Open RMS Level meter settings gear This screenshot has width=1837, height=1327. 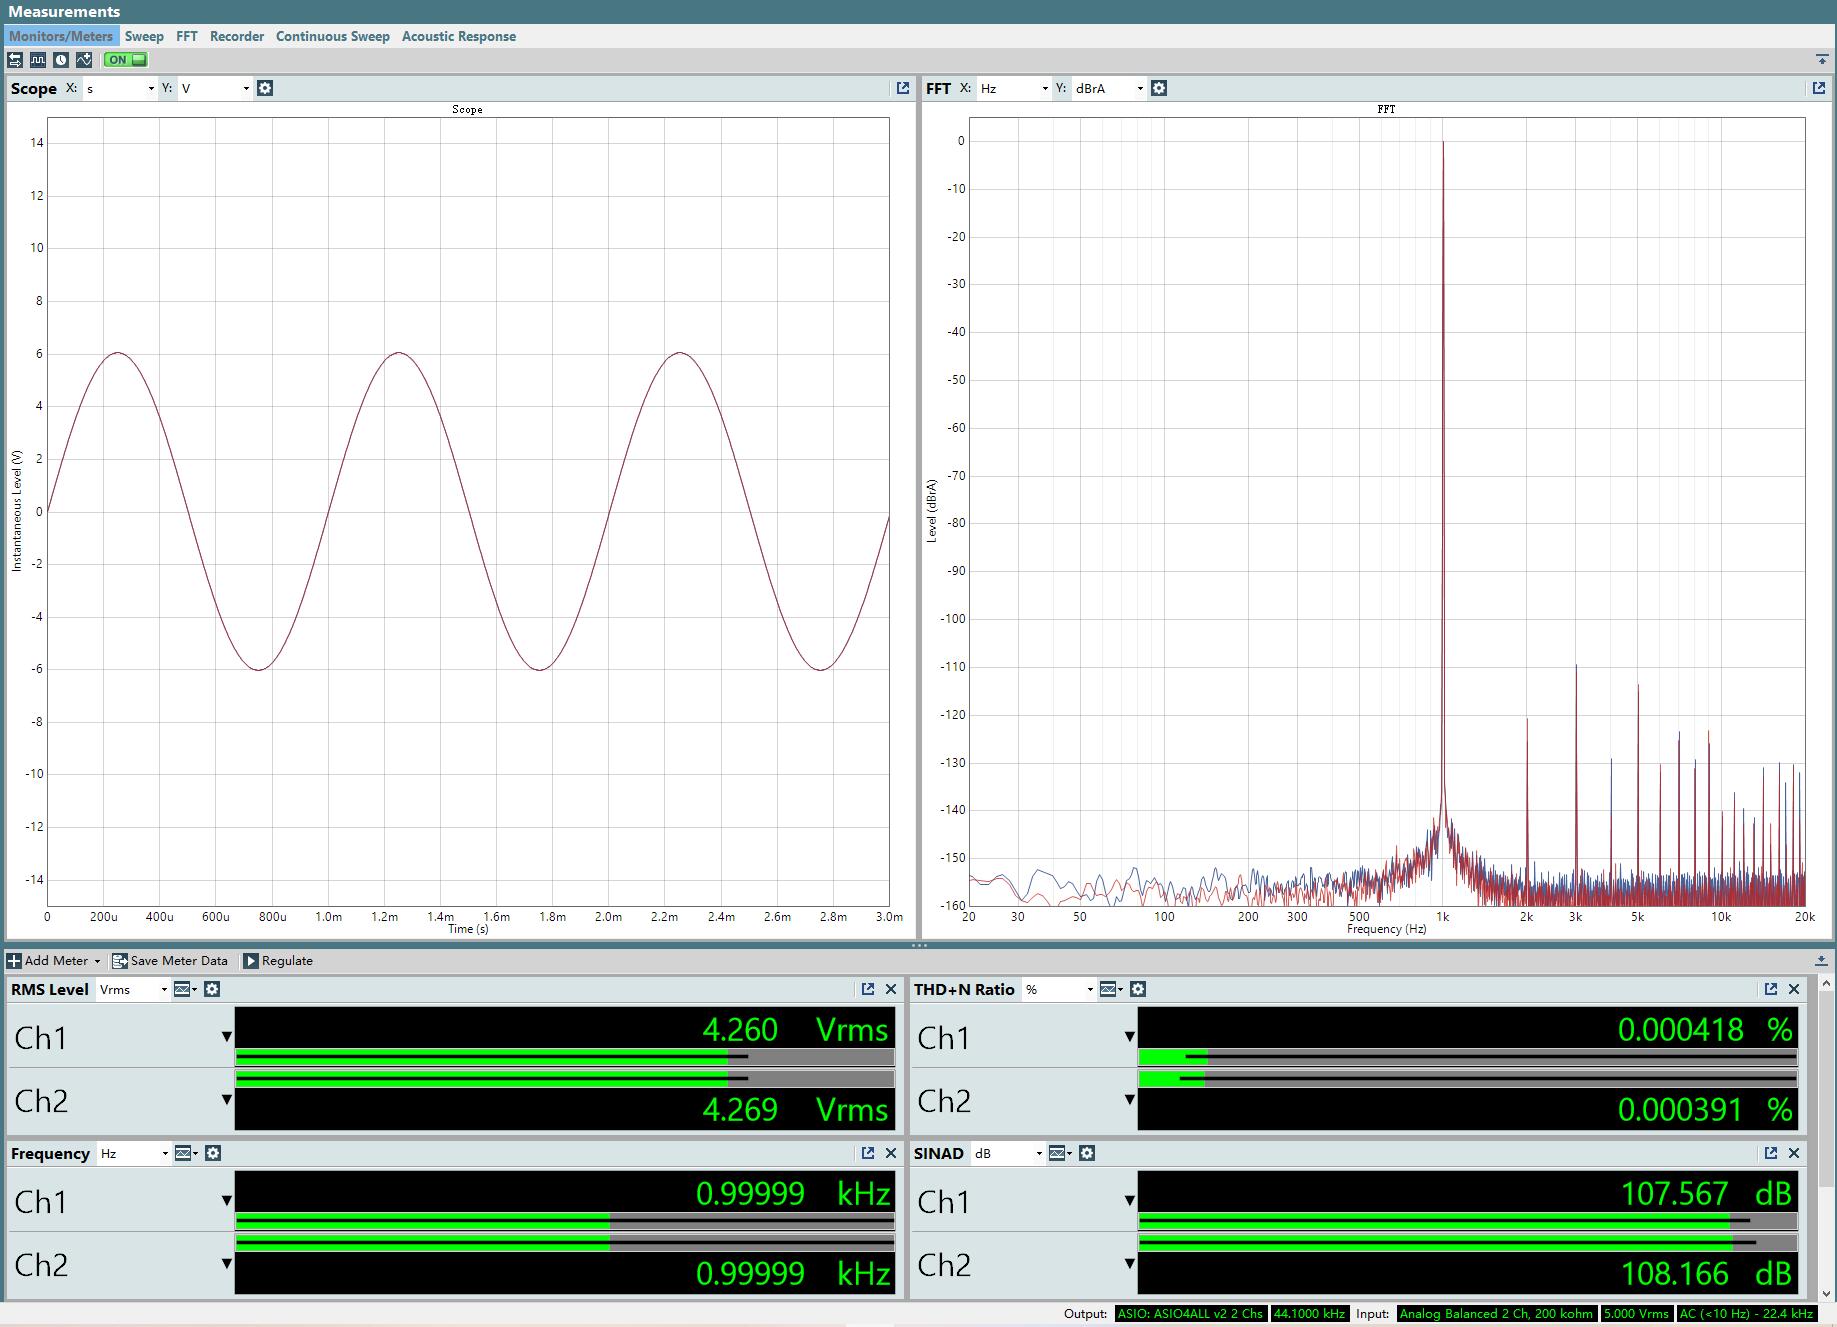212,989
